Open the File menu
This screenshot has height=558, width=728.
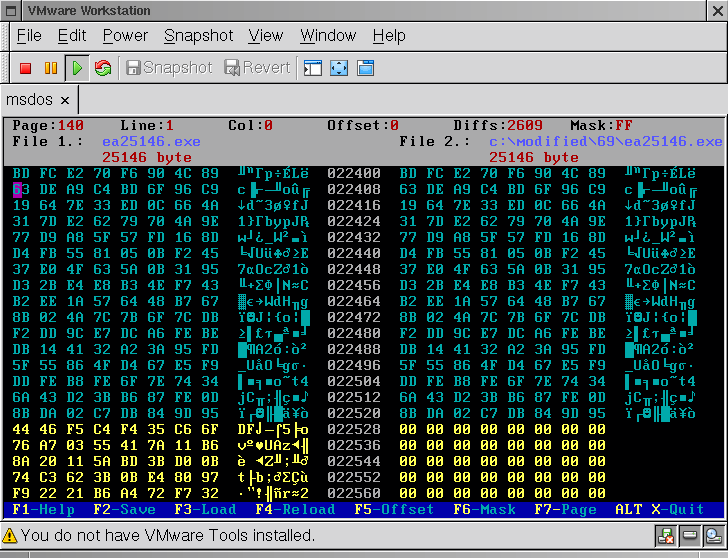tap(29, 36)
